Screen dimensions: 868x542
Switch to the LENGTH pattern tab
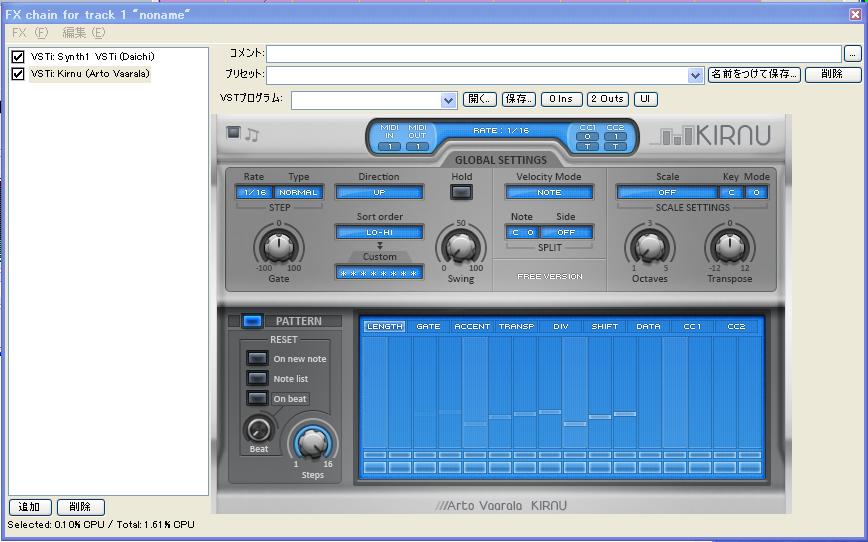(x=385, y=327)
